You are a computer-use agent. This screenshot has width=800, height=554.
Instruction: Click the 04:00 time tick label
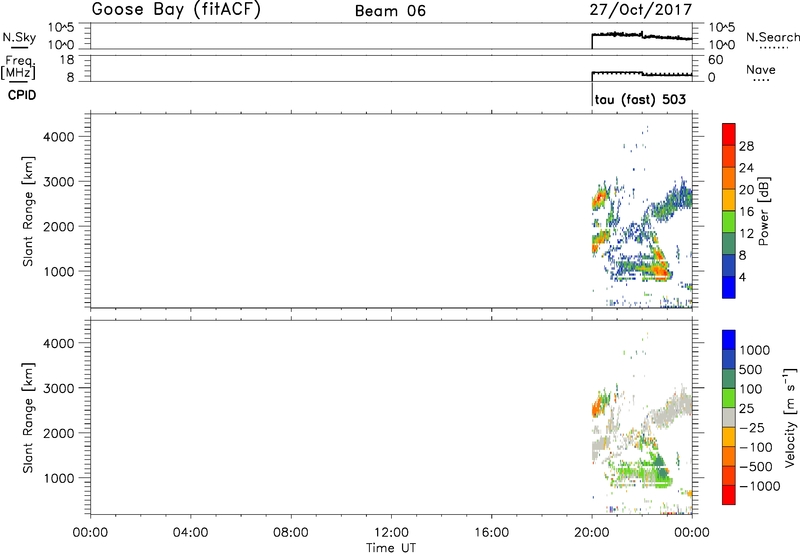[x=190, y=533]
